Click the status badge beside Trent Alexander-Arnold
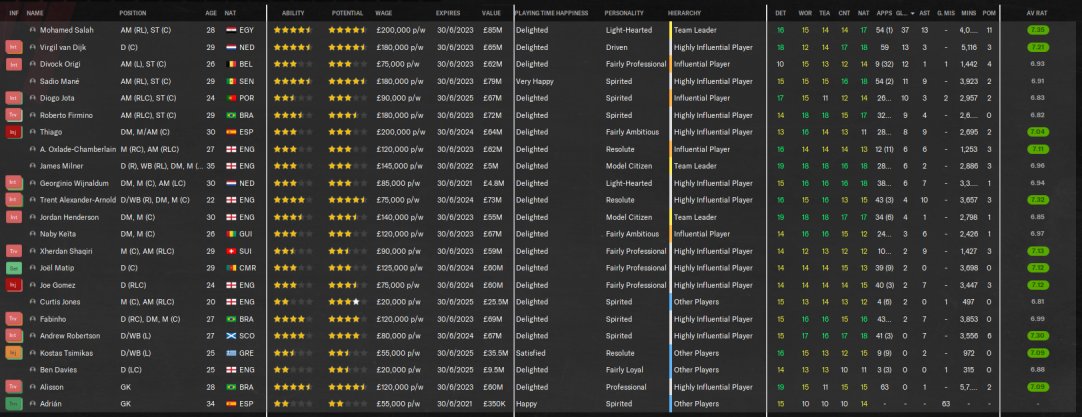 (x=14, y=200)
